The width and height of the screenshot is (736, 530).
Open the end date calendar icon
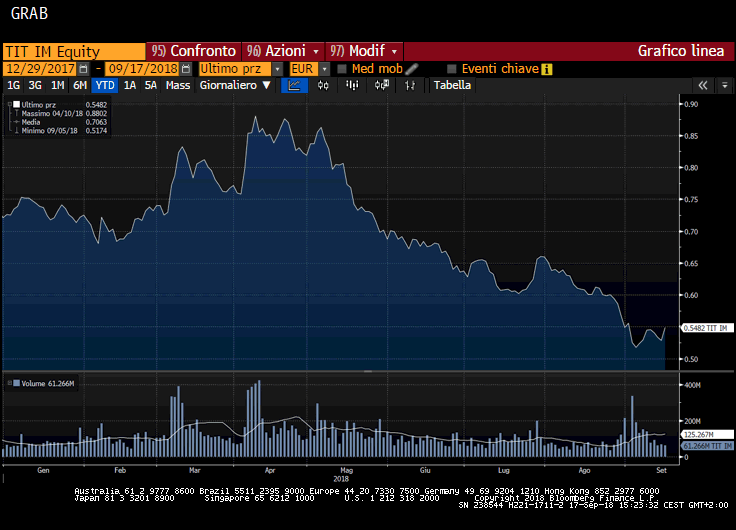(186, 69)
